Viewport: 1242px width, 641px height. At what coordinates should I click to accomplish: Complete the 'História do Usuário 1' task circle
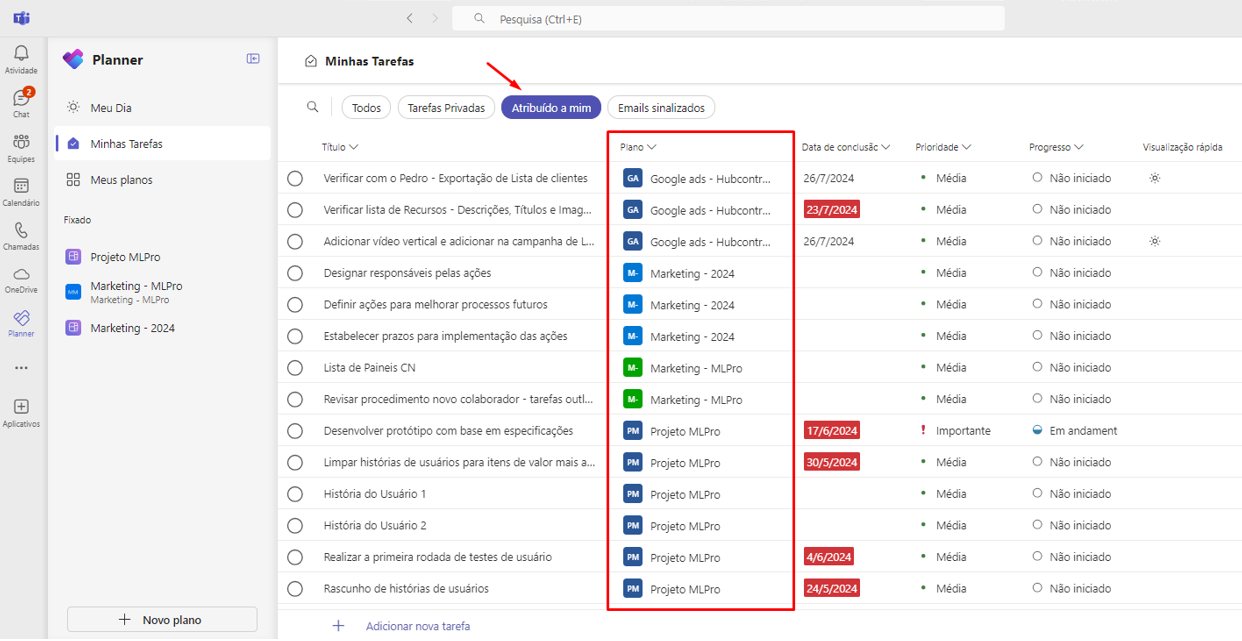click(x=295, y=494)
